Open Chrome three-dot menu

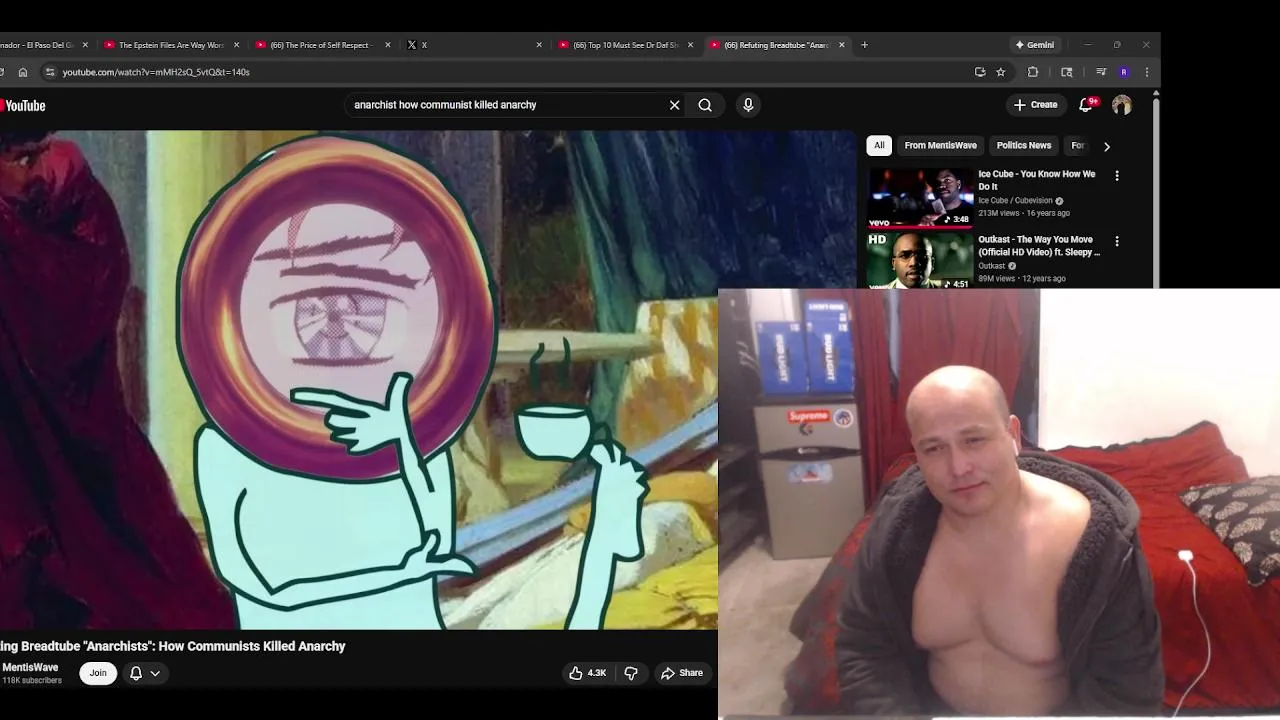(1147, 72)
